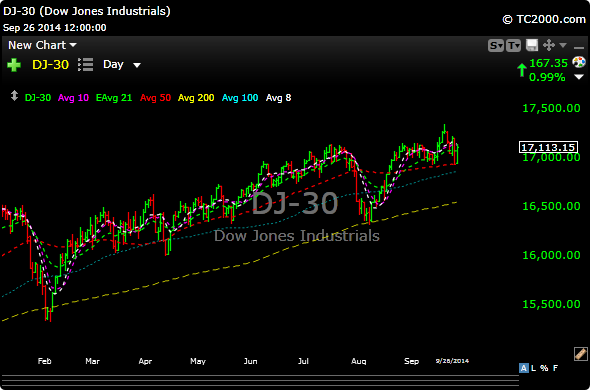Toggle the F scale option
The image size is (590, 390).
point(555,368)
